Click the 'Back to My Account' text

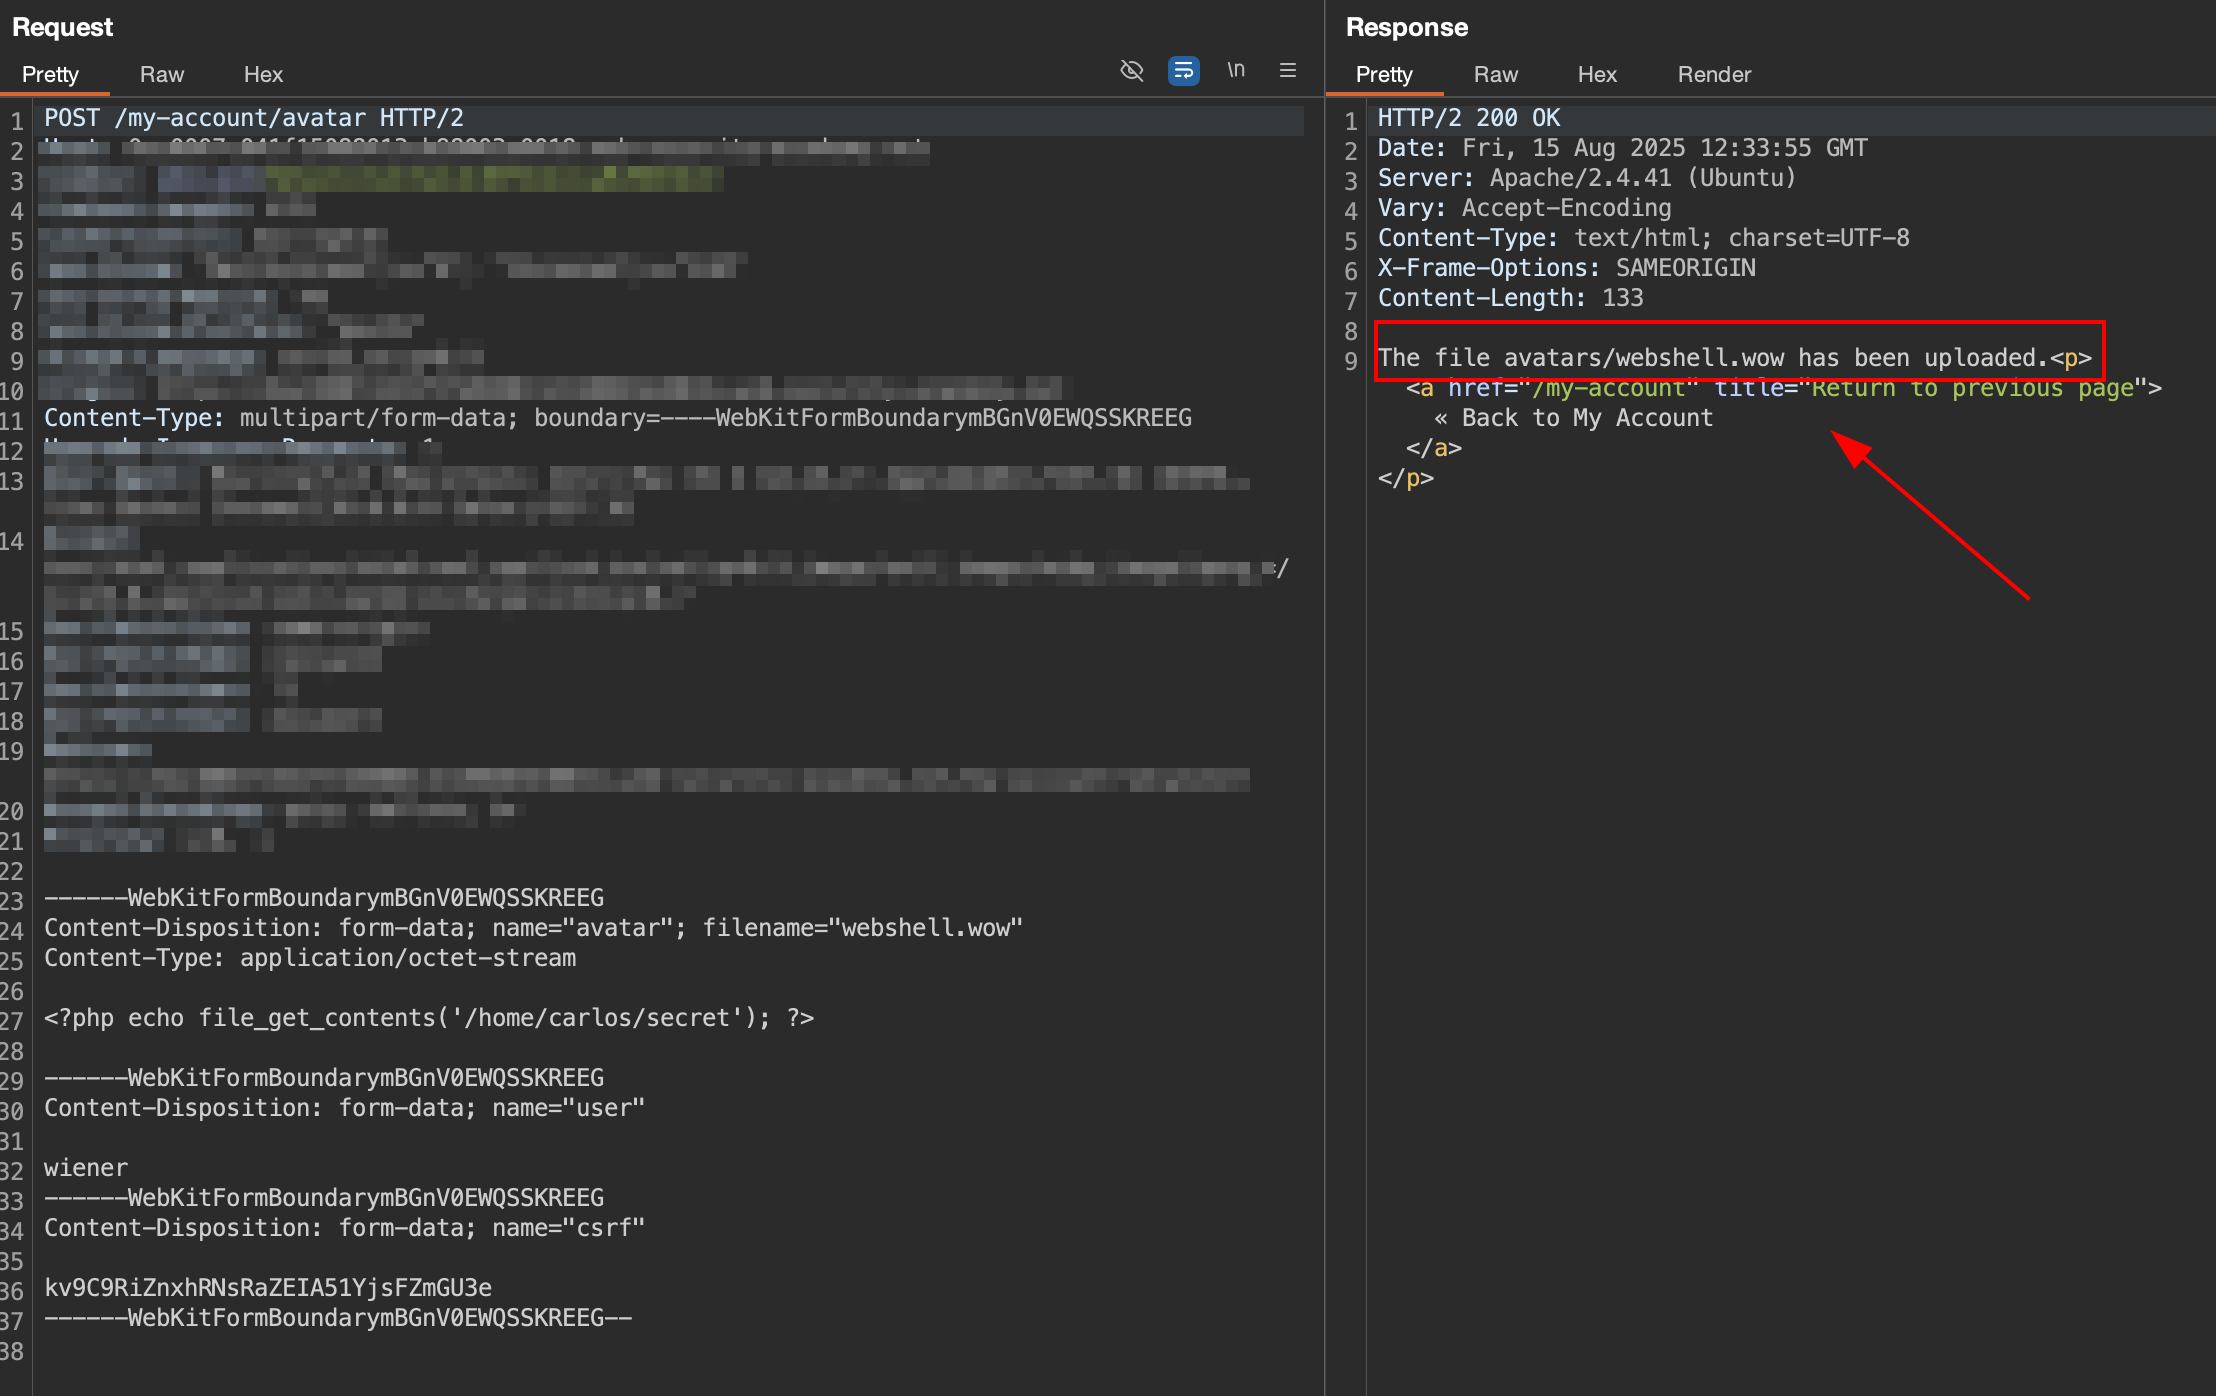(x=1588, y=418)
